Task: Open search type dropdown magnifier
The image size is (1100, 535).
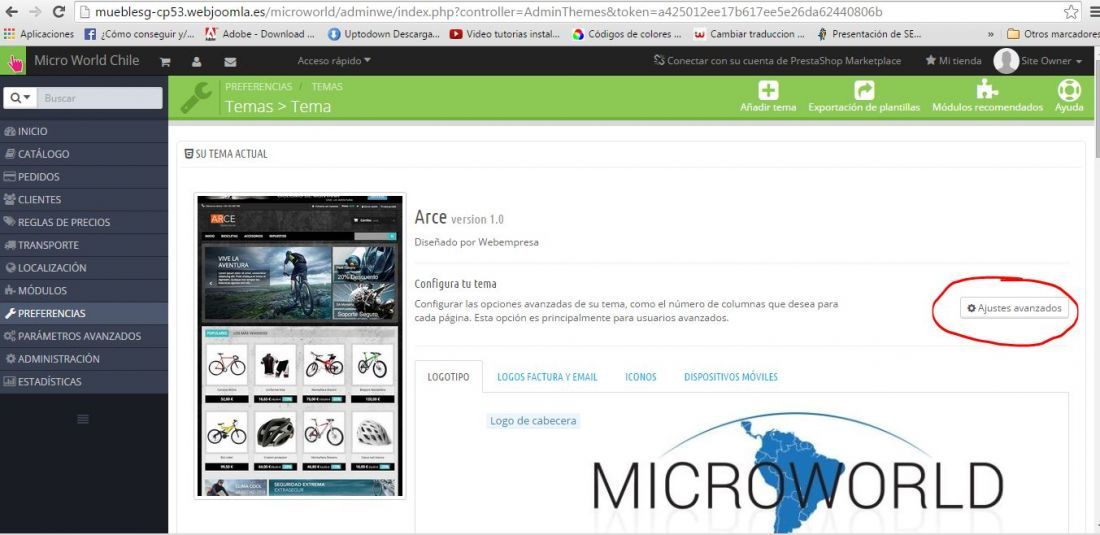Action: tap(20, 98)
